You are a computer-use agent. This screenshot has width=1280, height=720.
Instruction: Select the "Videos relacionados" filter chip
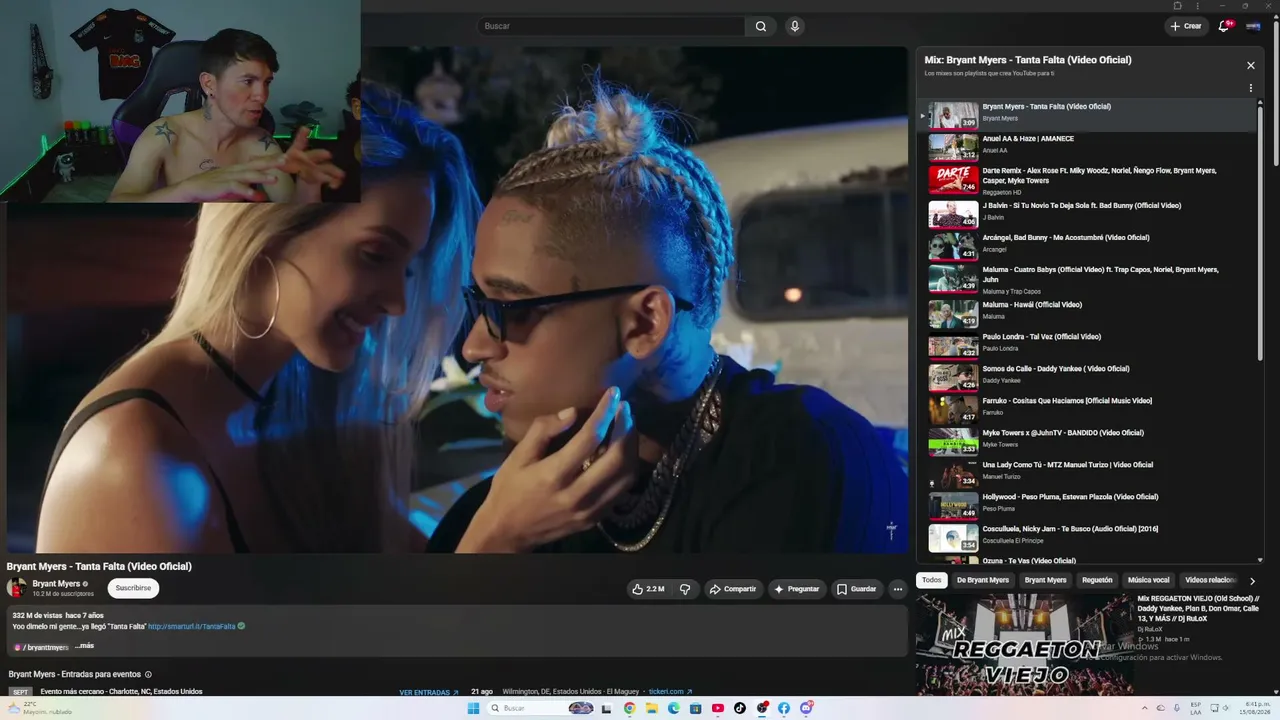1210,580
